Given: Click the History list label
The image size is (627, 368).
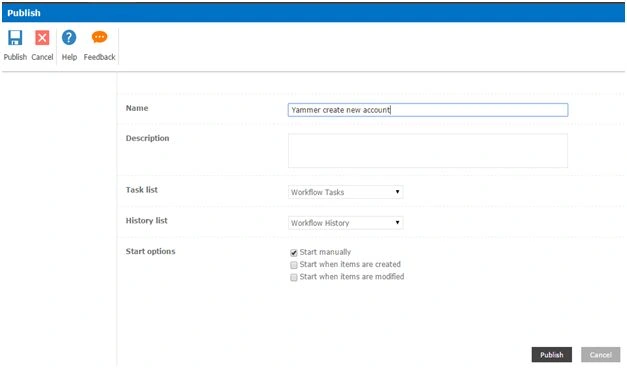Looking at the screenshot, I should tap(146, 220).
